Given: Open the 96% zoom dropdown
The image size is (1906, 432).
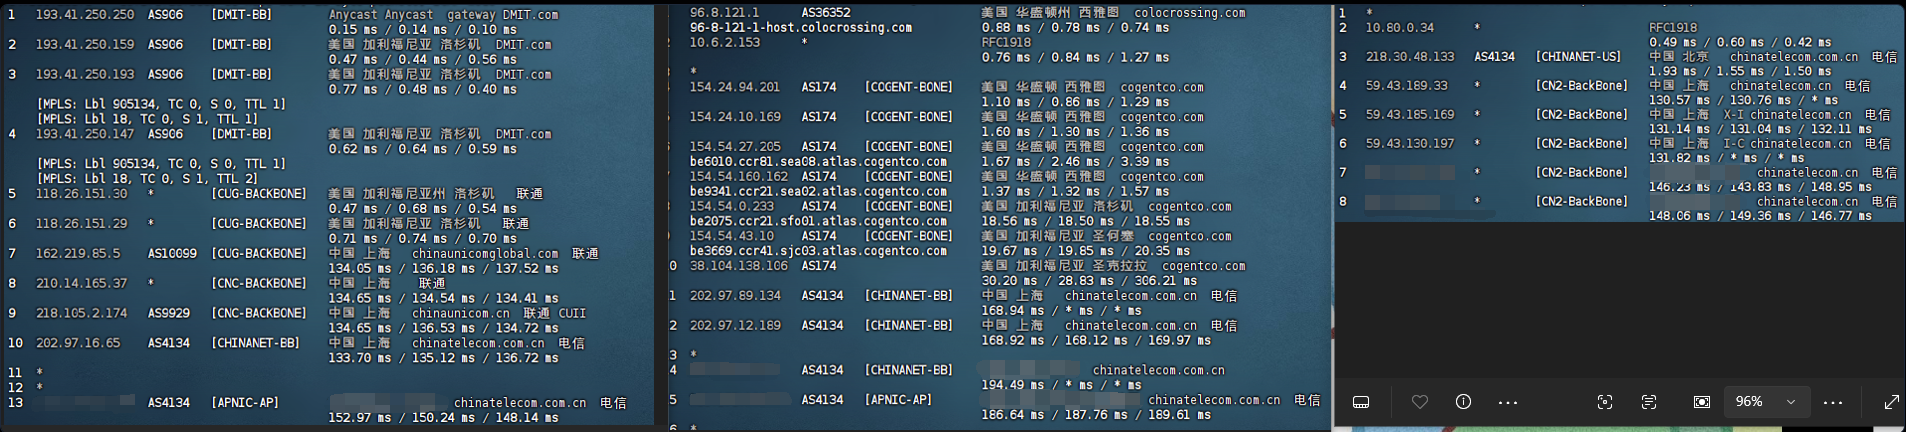Looking at the screenshot, I should (1765, 402).
